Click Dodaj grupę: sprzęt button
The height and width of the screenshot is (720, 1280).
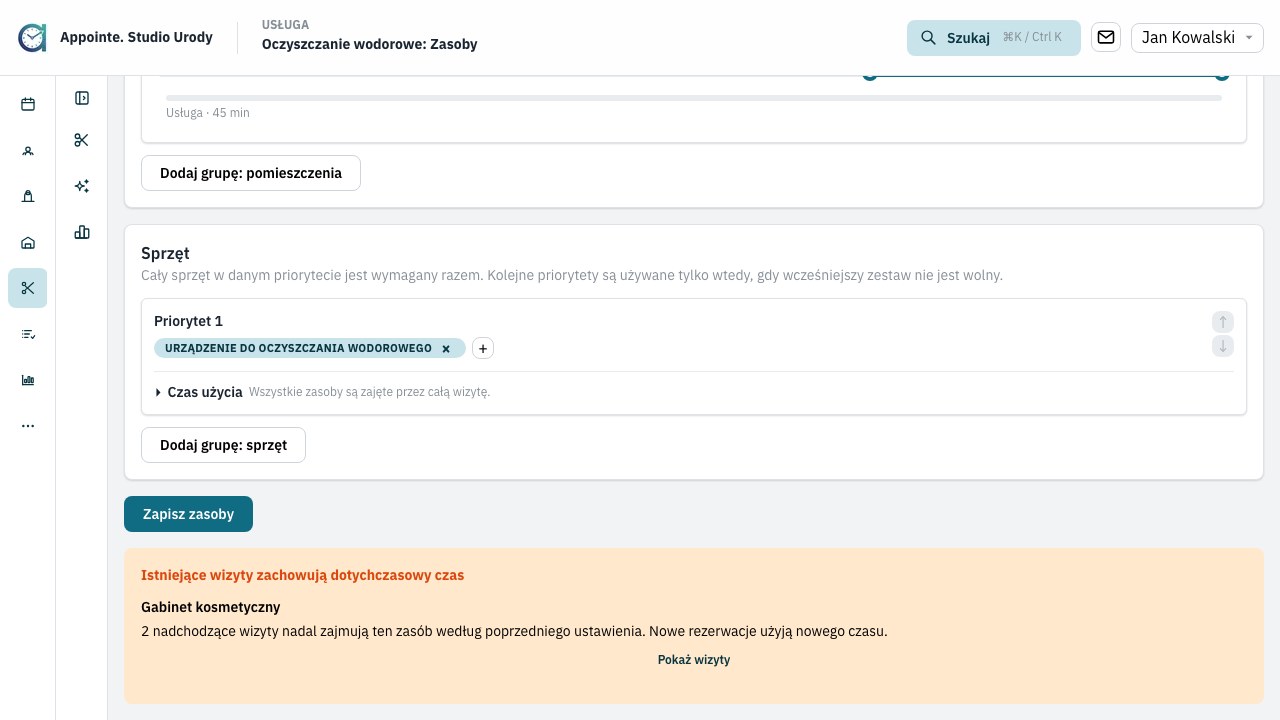223,445
